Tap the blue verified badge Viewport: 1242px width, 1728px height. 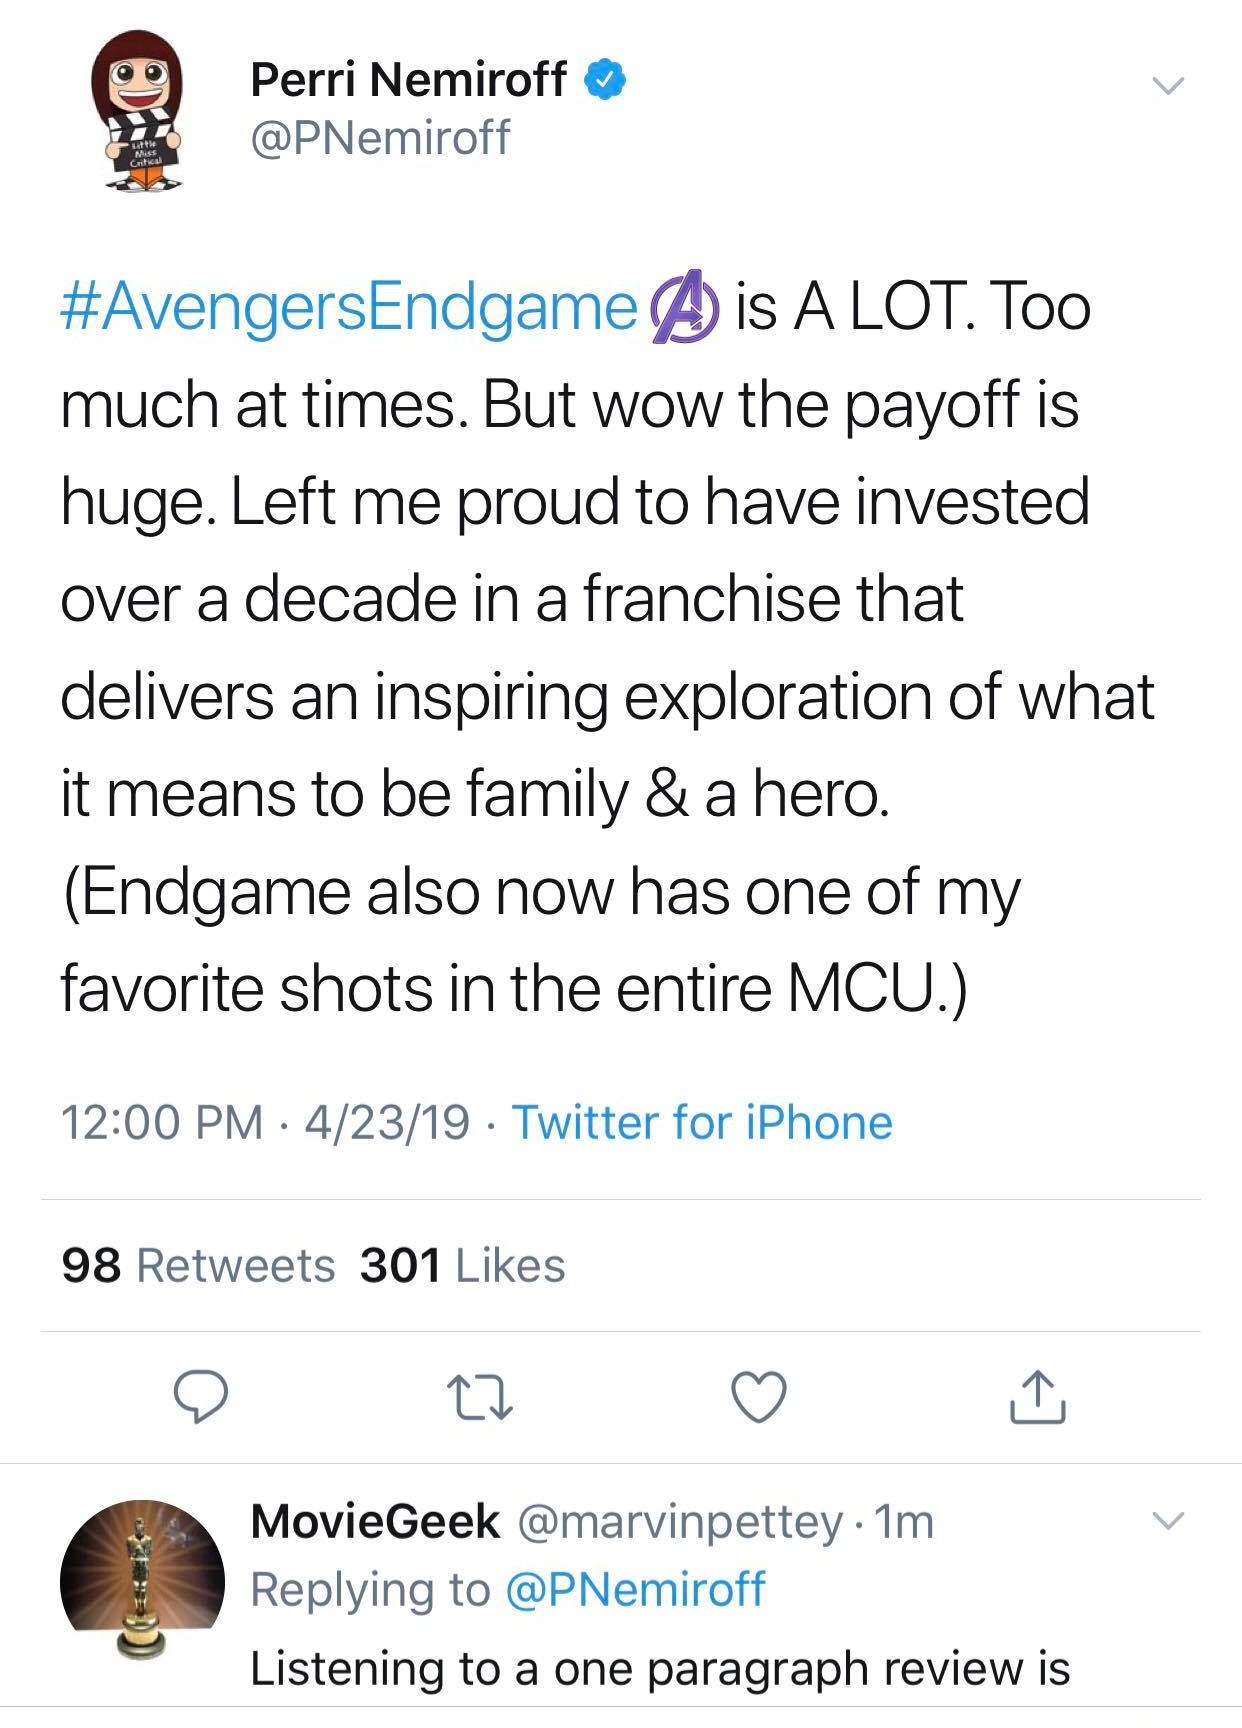click(604, 80)
